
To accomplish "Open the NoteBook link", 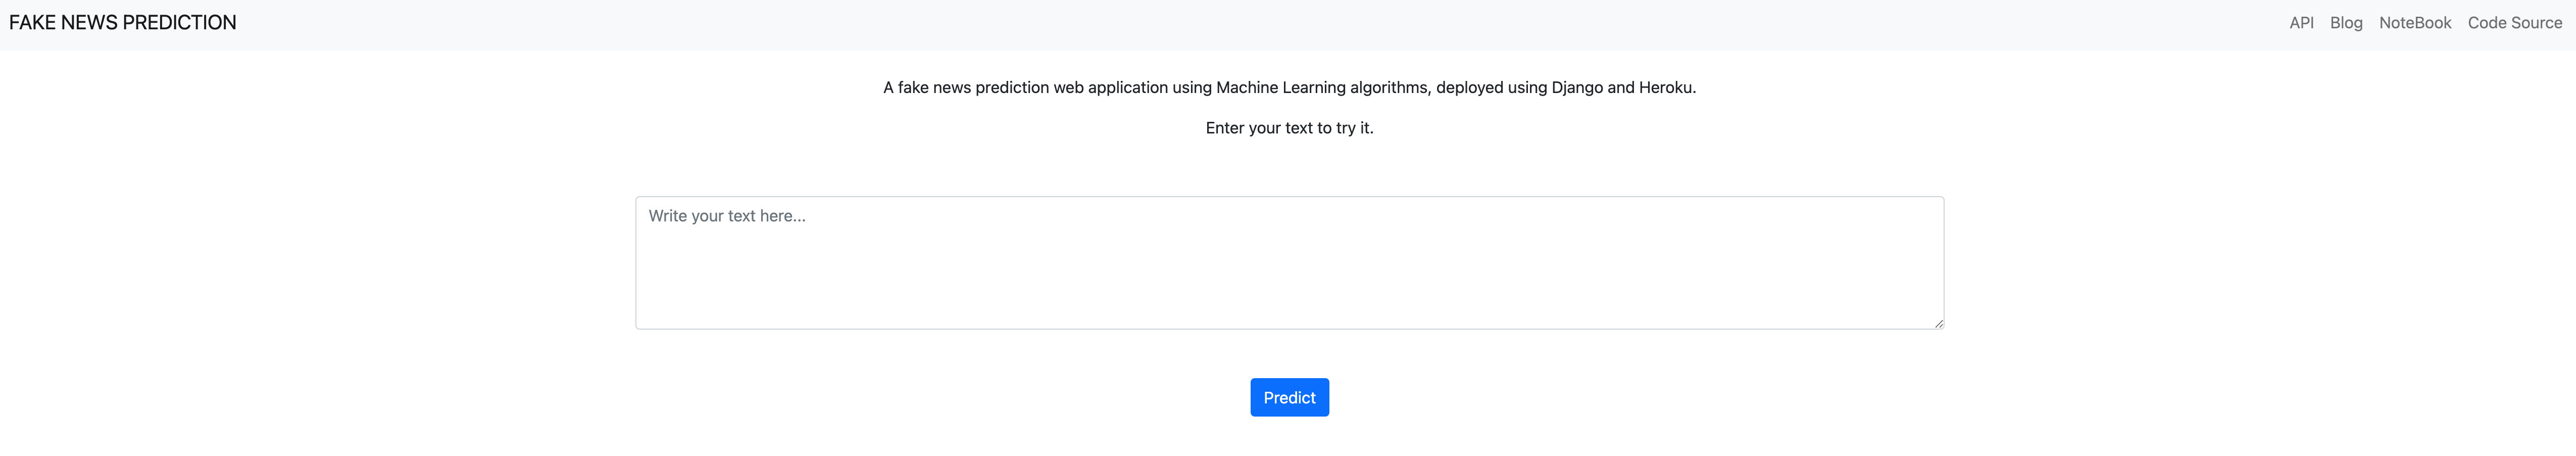I will click(x=2415, y=23).
